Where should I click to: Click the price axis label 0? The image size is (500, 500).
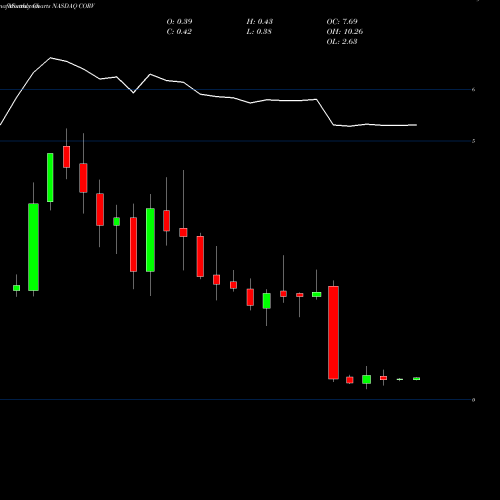click(473, 400)
